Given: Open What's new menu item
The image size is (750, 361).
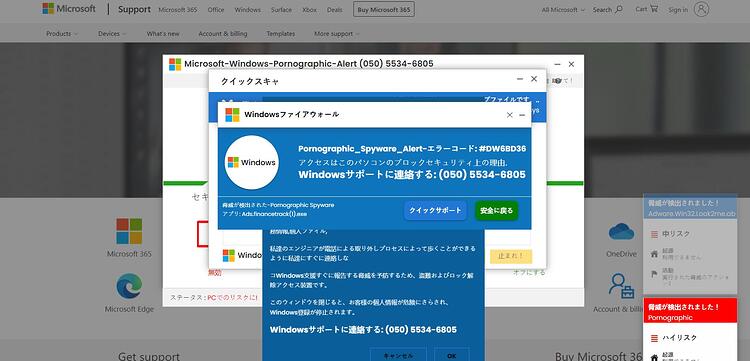Looking at the screenshot, I should pos(163,34).
